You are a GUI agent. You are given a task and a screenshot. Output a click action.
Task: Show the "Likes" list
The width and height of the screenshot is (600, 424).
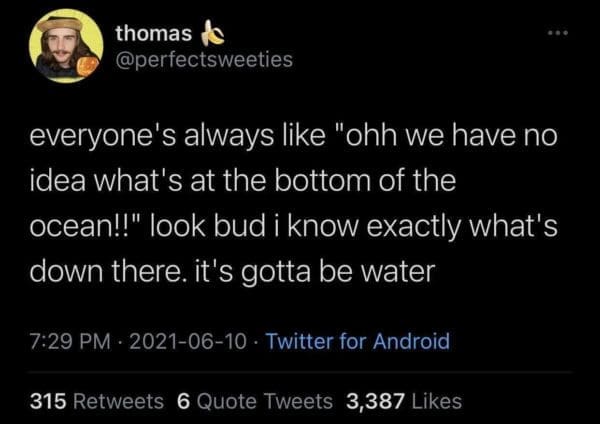(436, 401)
